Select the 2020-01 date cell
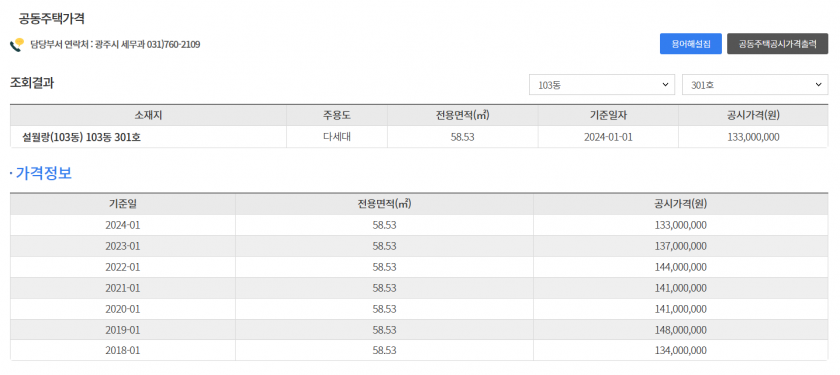Screen dimensions: 840x375 (123, 309)
